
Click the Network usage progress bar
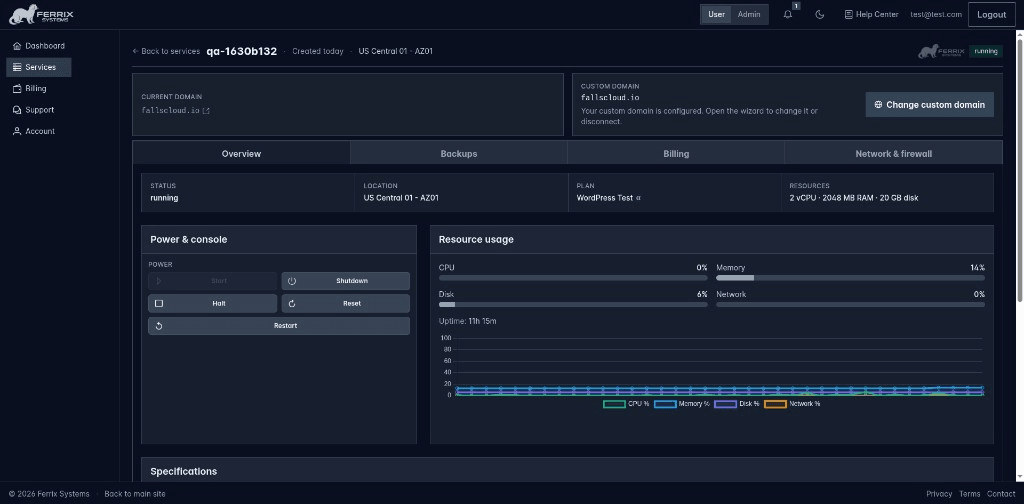tap(850, 305)
